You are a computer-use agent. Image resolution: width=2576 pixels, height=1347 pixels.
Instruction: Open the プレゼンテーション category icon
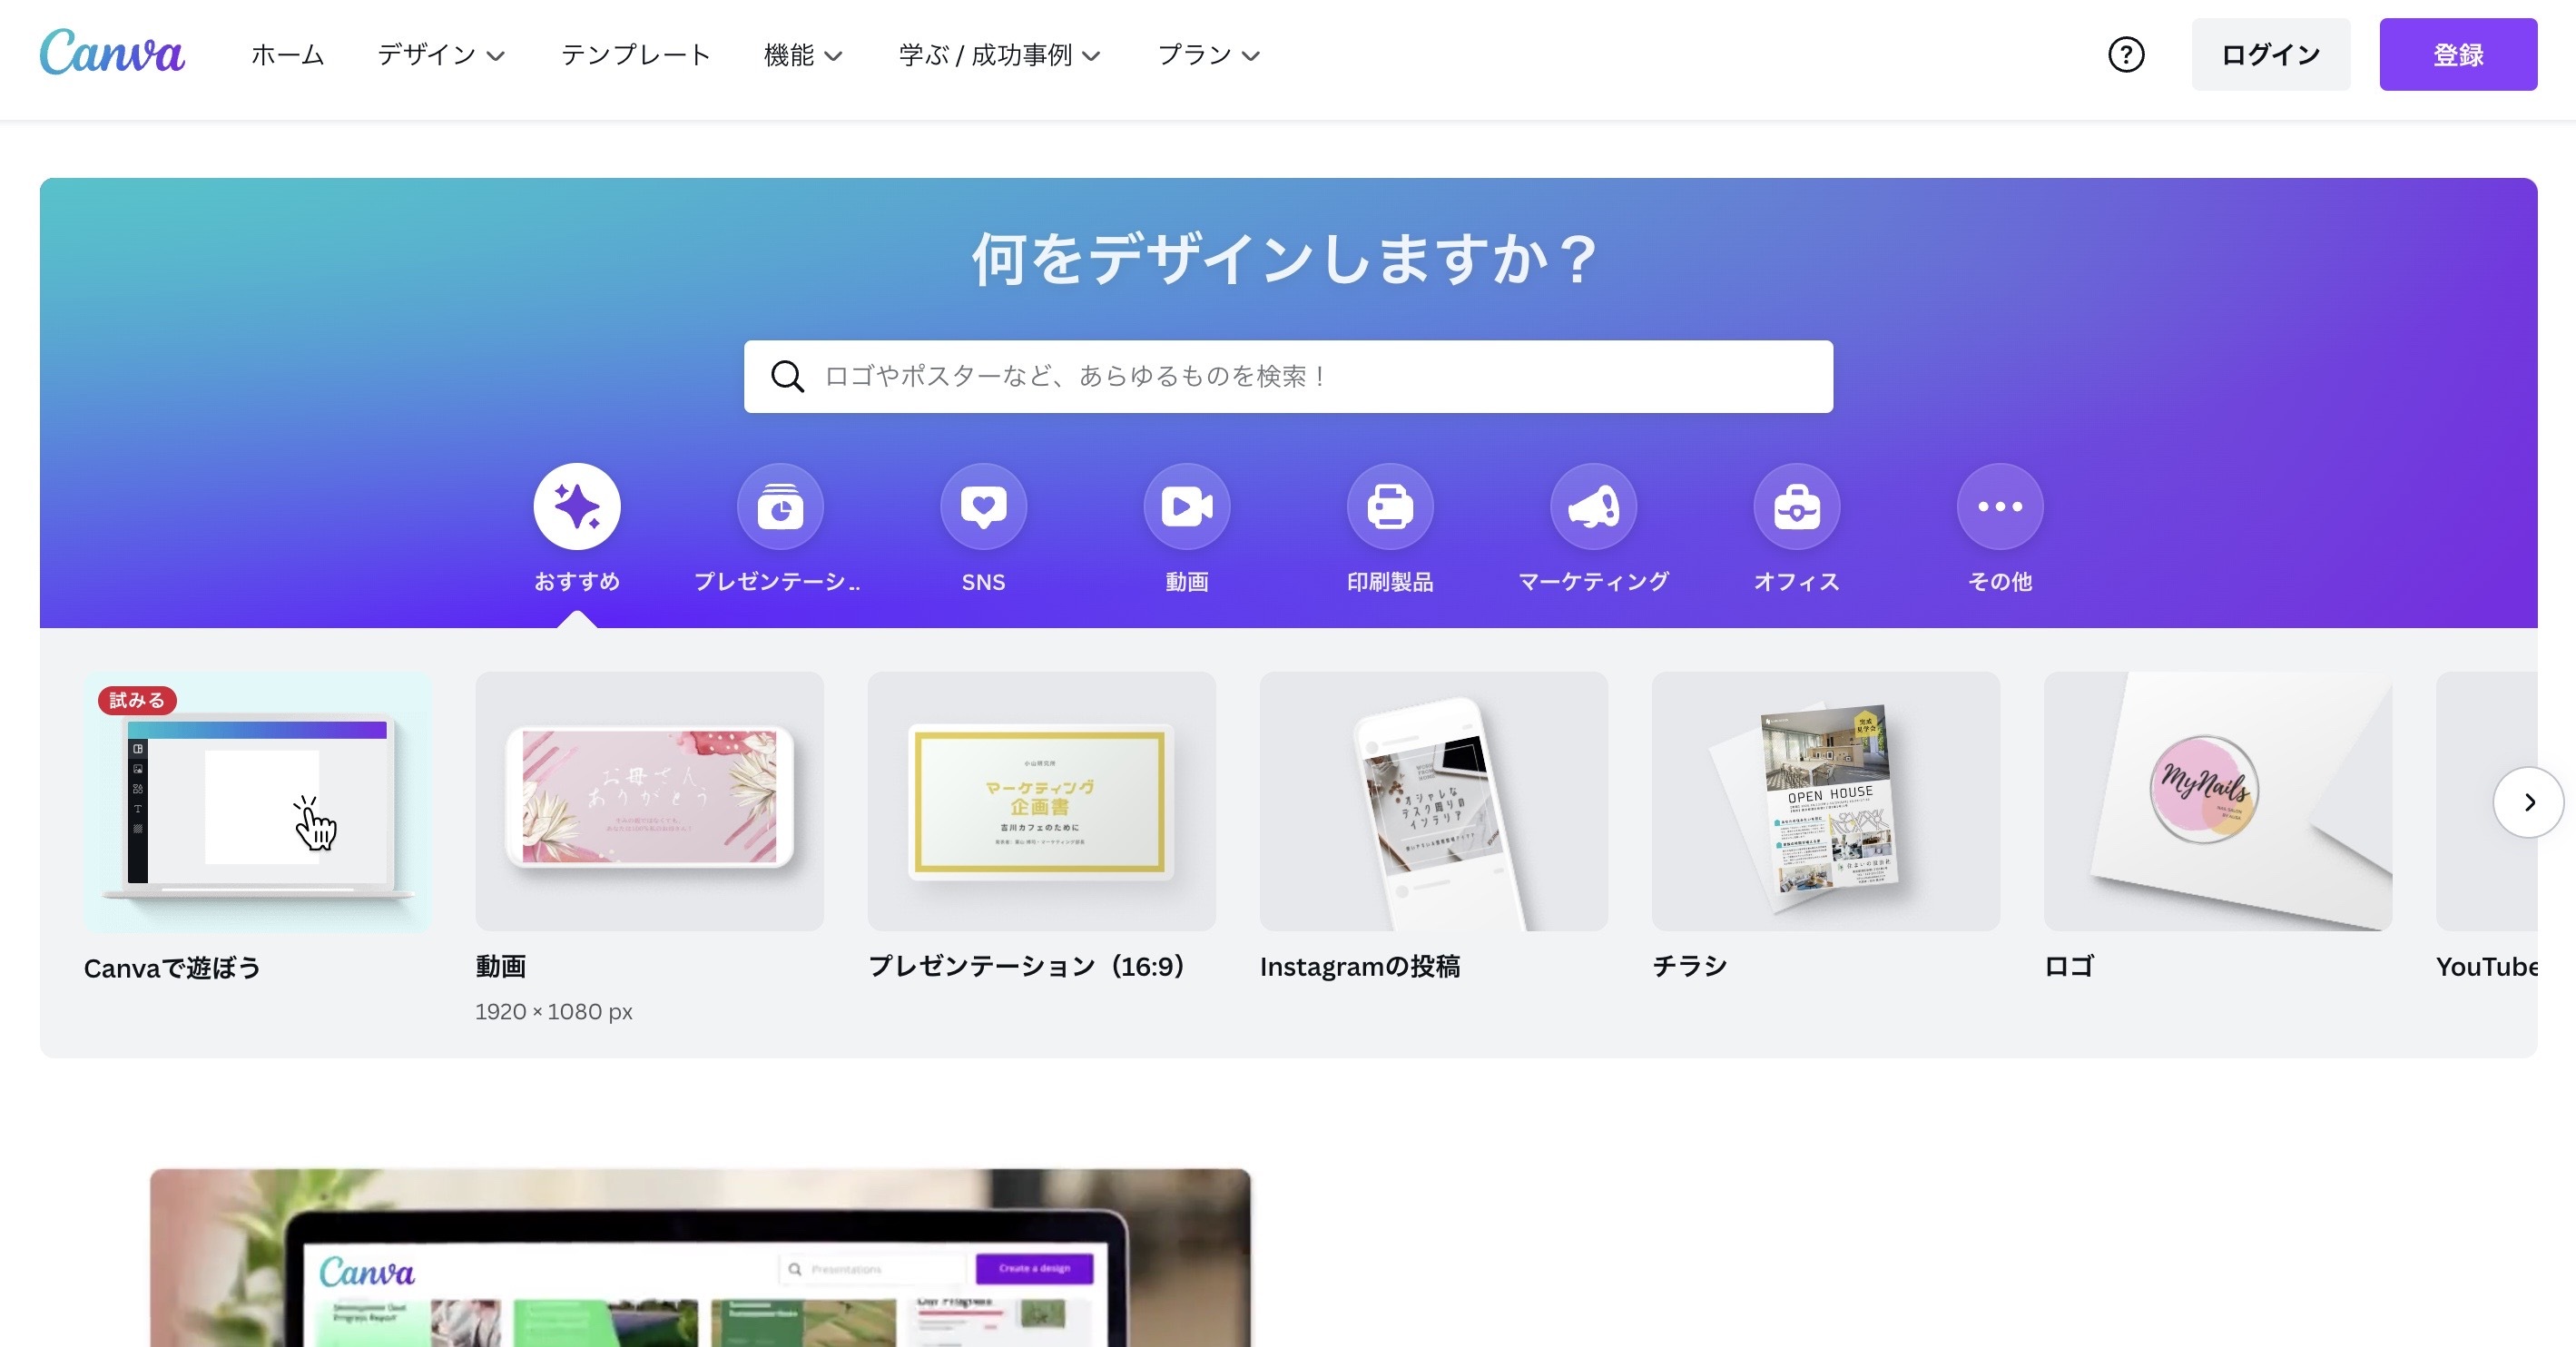coord(780,506)
